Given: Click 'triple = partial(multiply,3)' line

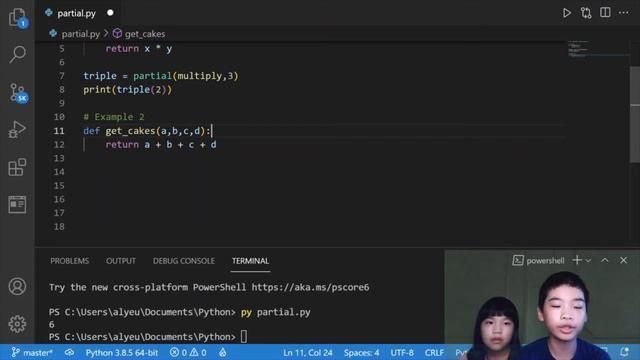Looking at the screenshot, I should click(x=161, y=76).
